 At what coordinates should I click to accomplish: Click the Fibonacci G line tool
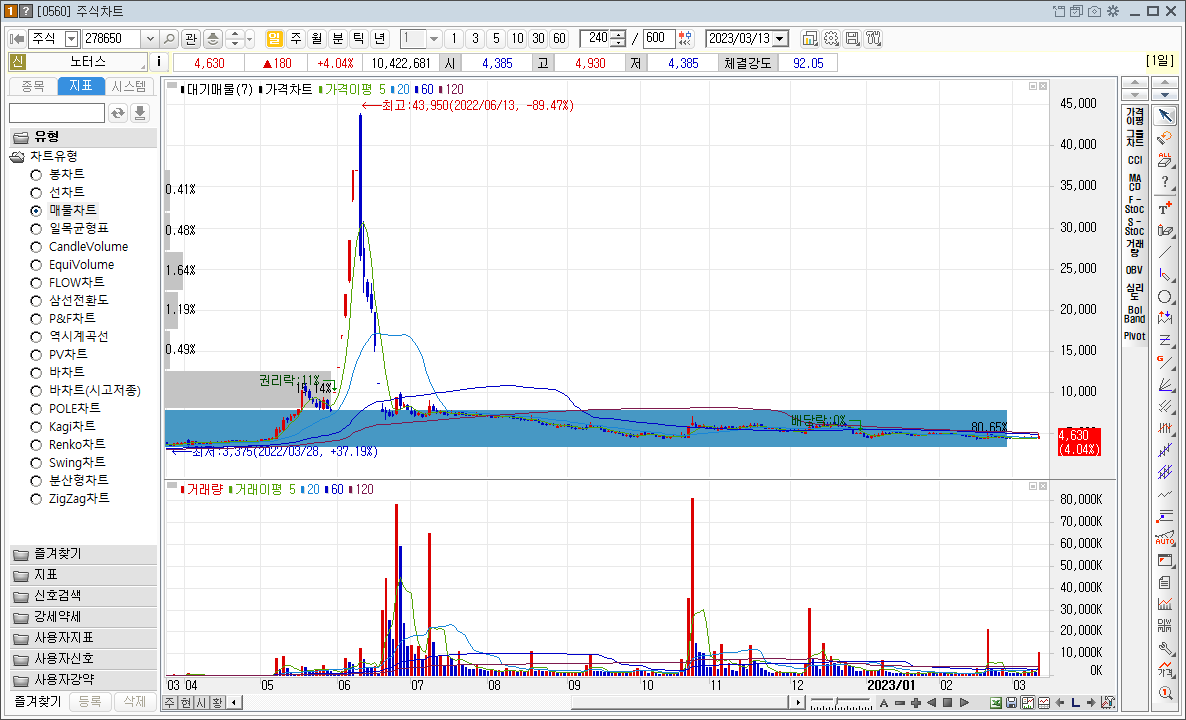[x=1165, y=362]
